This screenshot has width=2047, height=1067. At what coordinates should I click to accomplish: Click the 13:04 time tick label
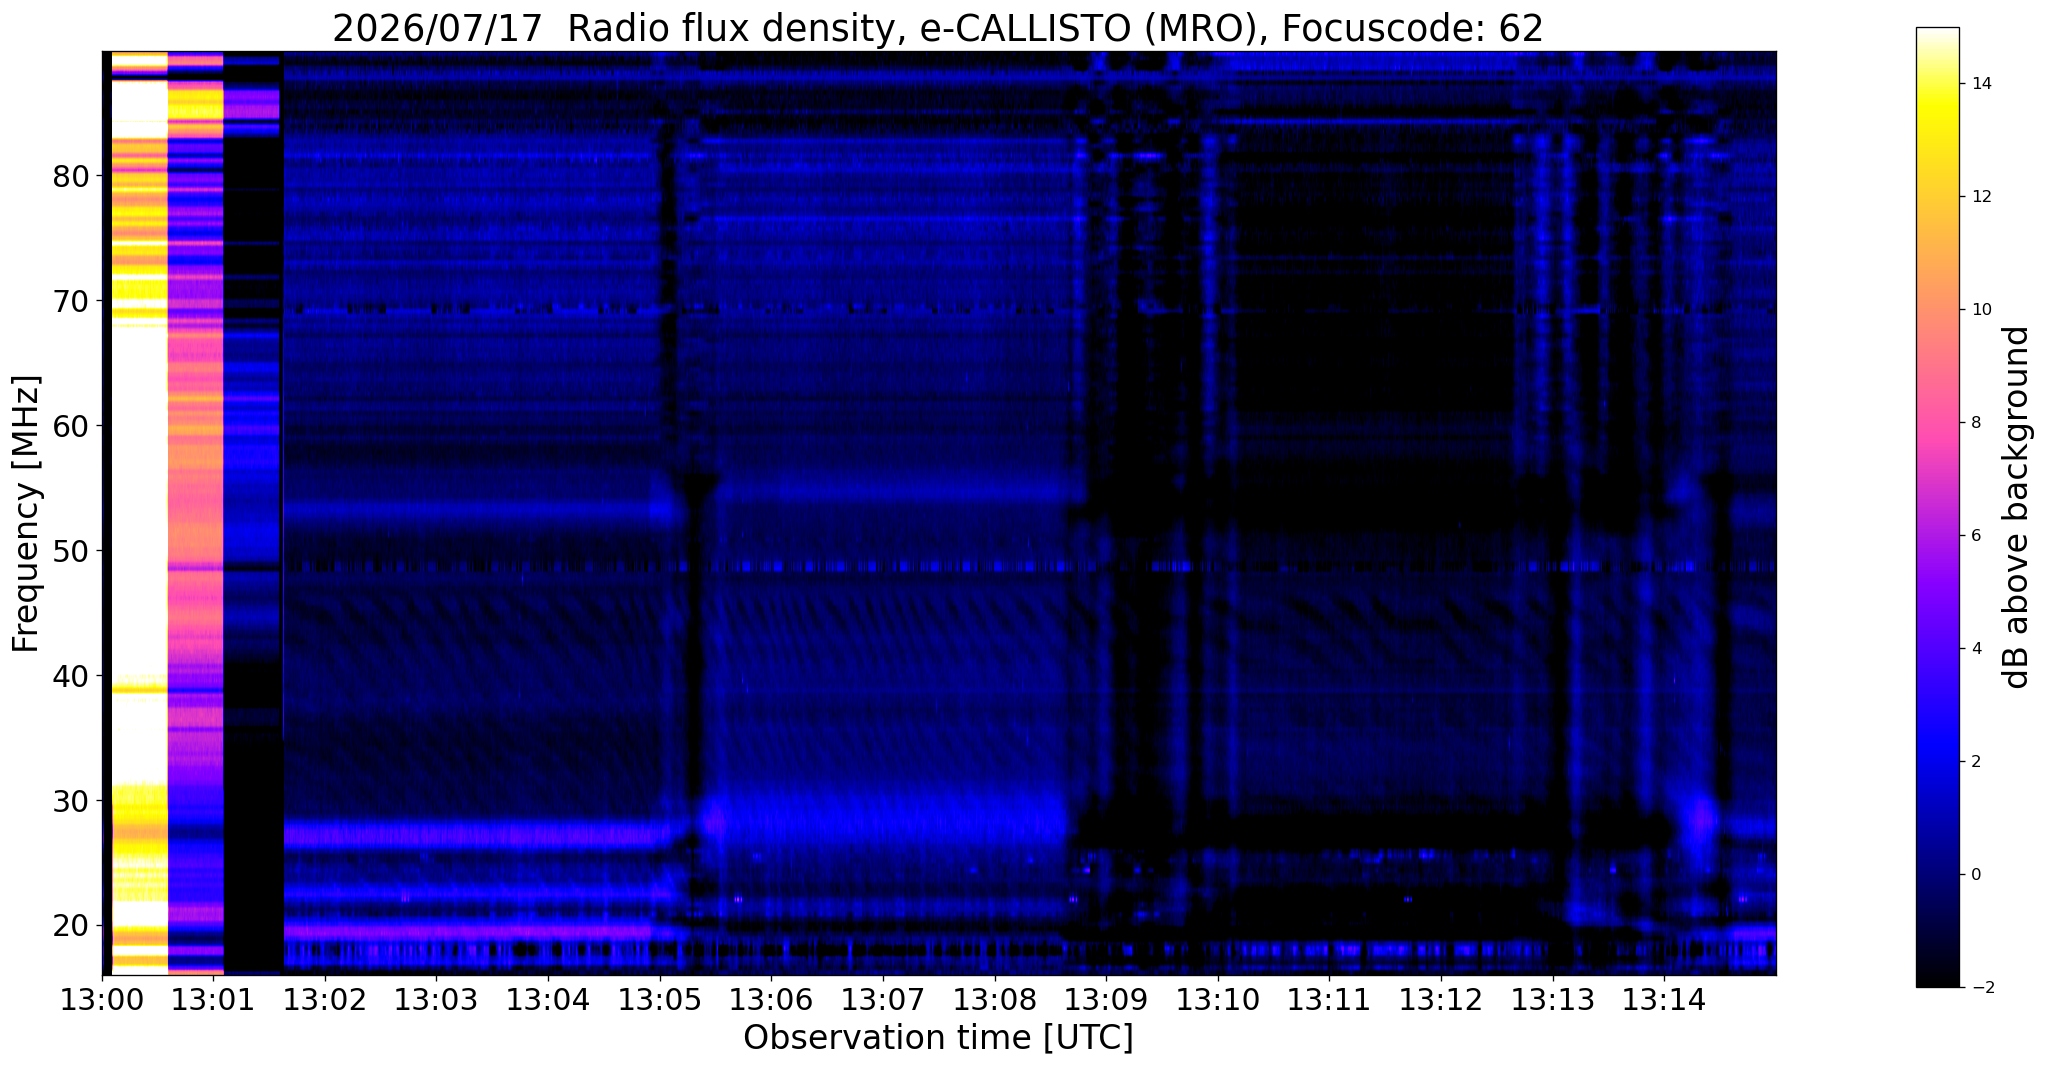click(549, 999)
